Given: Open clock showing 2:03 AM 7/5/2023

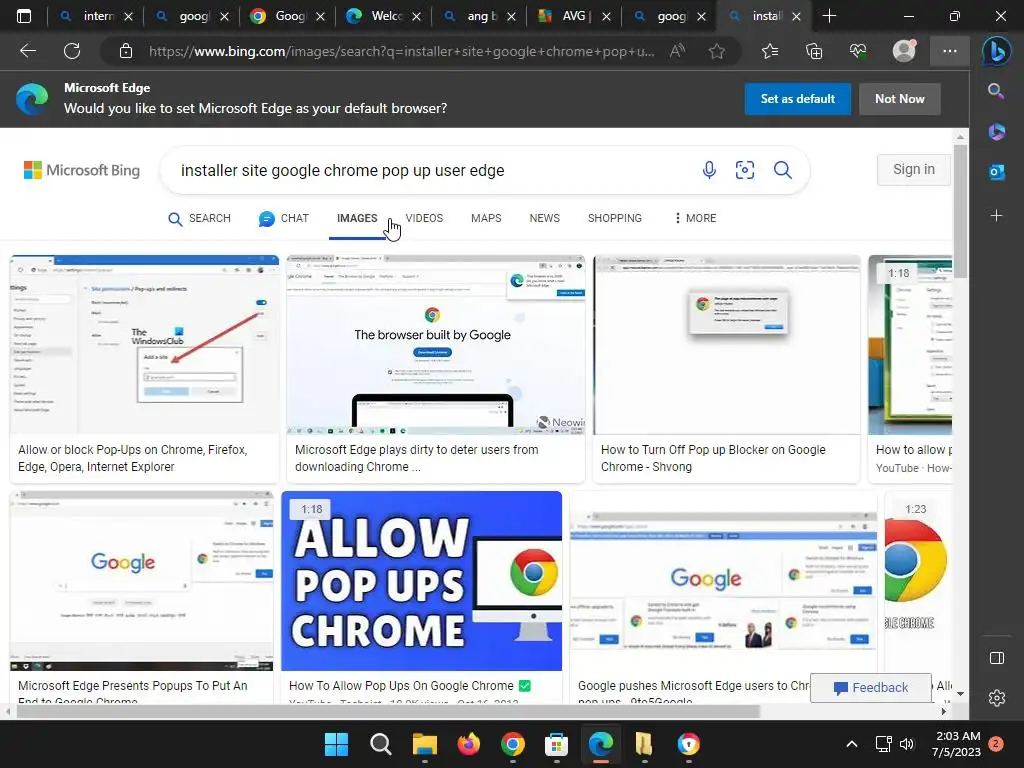Looking at the screenshot, I should [956, 744].
